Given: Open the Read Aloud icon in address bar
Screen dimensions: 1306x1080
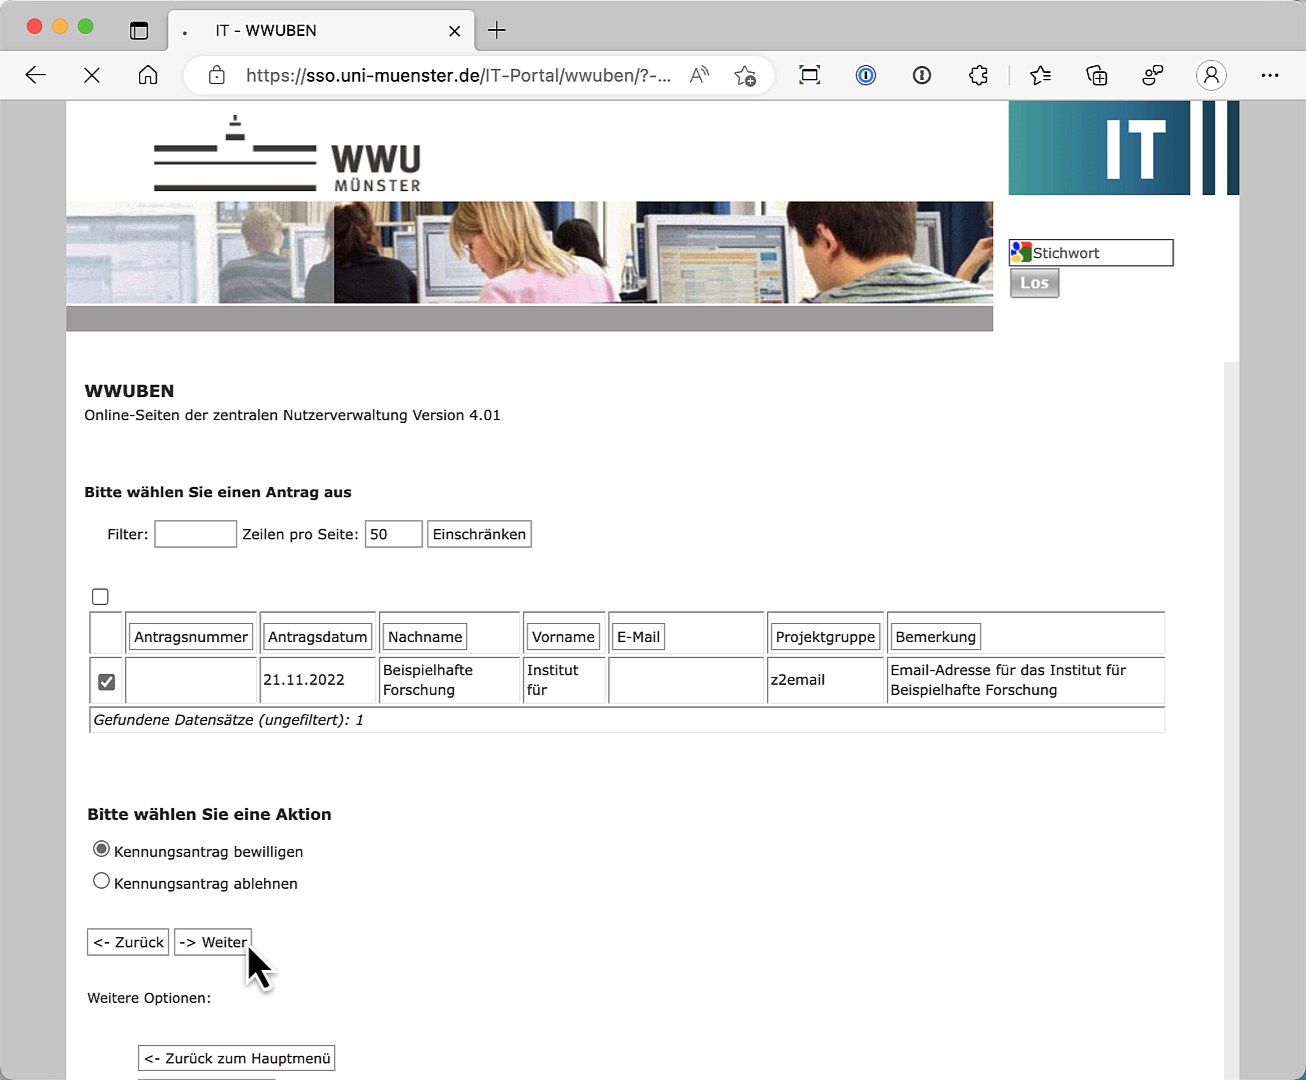Looking at the screenshot, I should (x=699, y=75).
